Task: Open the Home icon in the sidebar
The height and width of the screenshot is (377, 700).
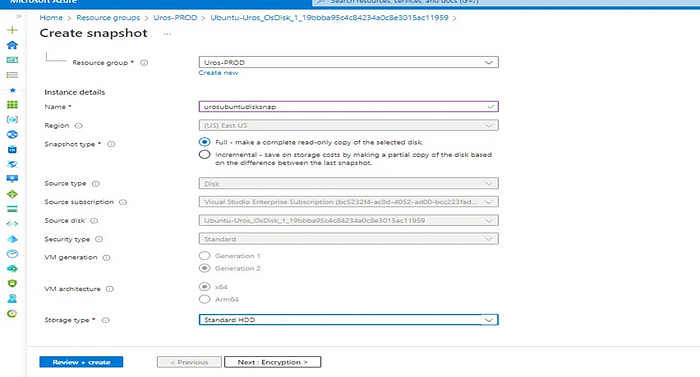Action: [12, 45]
